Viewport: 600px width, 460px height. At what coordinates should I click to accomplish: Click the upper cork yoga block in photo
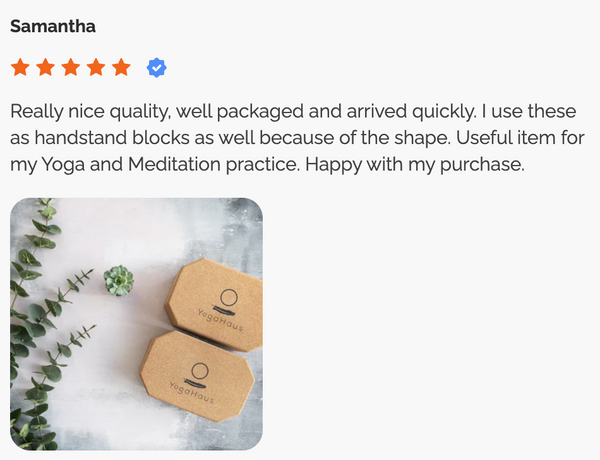coord(215,305)
